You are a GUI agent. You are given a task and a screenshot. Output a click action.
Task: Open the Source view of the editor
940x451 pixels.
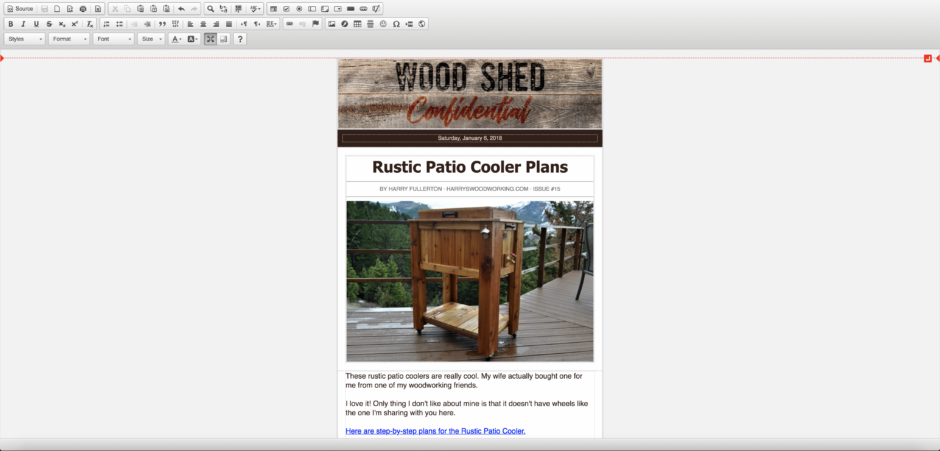tap(20, 9)
